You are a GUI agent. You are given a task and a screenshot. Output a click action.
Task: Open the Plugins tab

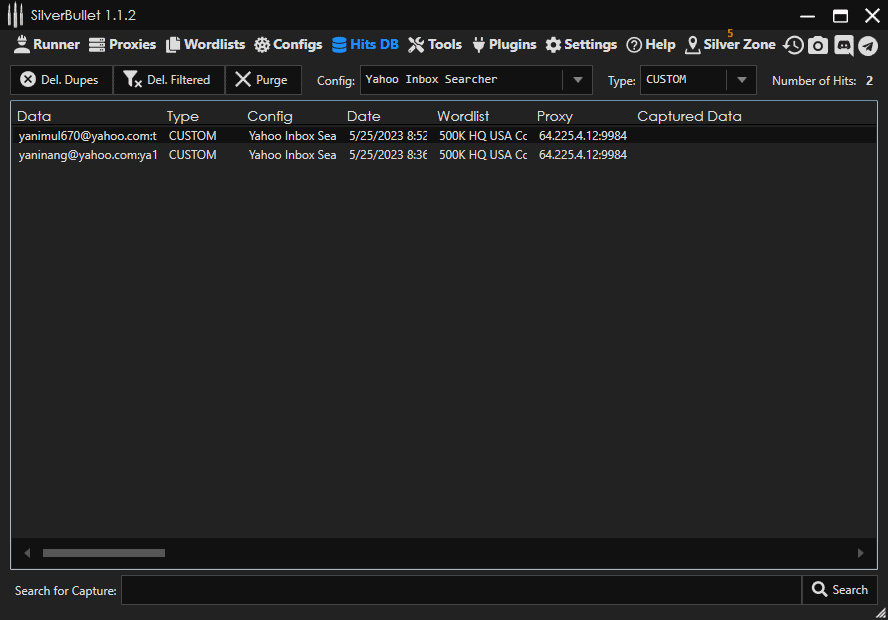(x=504, y=45)
